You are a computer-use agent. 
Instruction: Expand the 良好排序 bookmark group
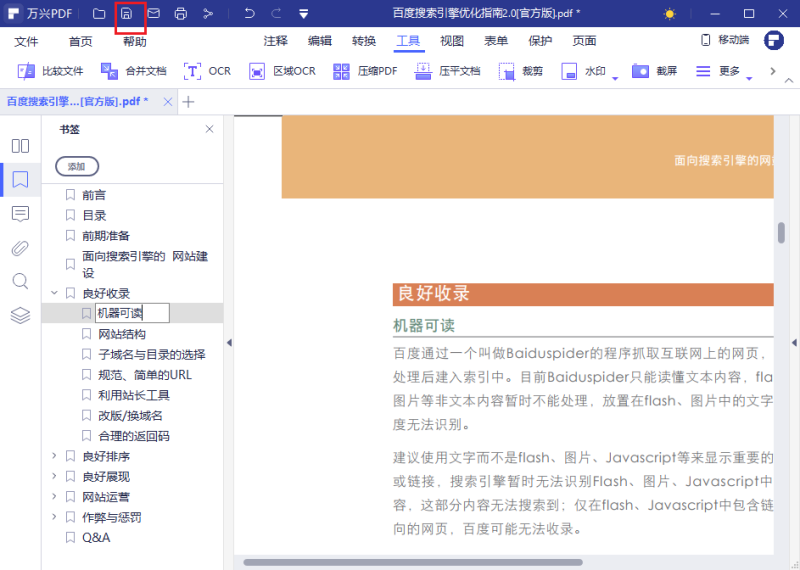pos(54,456)
